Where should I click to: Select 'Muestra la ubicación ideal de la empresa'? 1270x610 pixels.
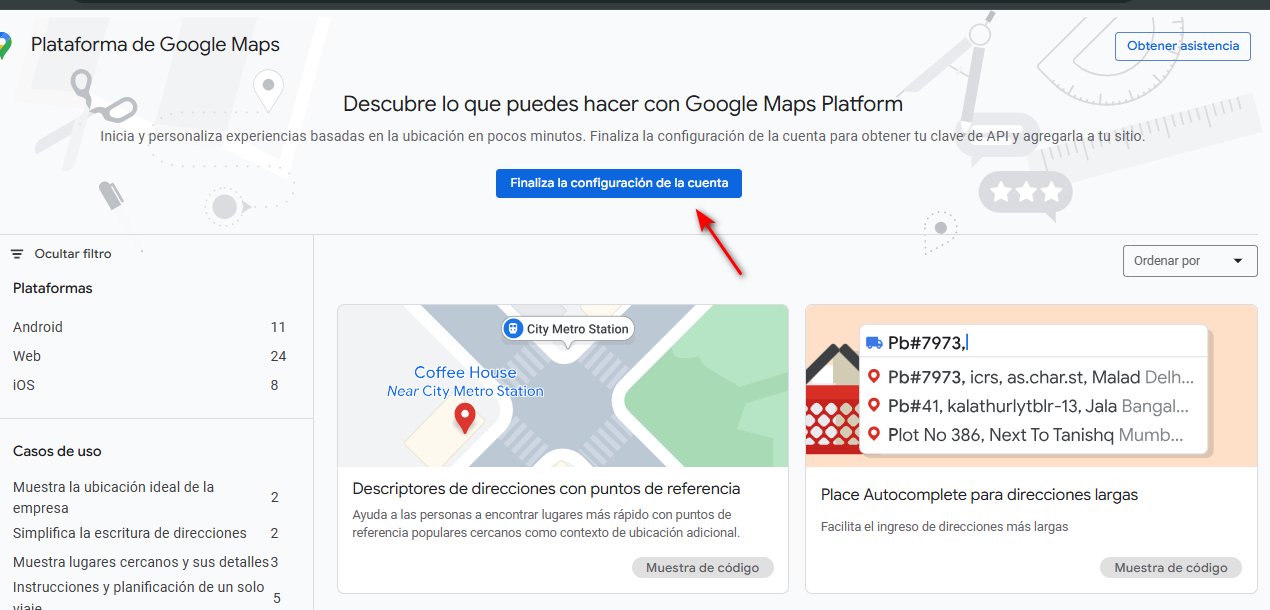coord(114,496)
